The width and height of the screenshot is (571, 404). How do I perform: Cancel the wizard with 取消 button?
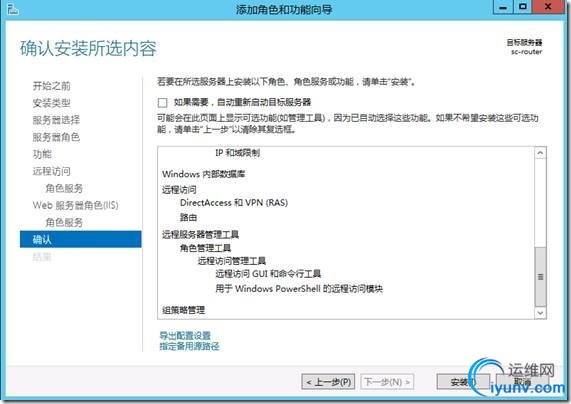coord(523,382)
